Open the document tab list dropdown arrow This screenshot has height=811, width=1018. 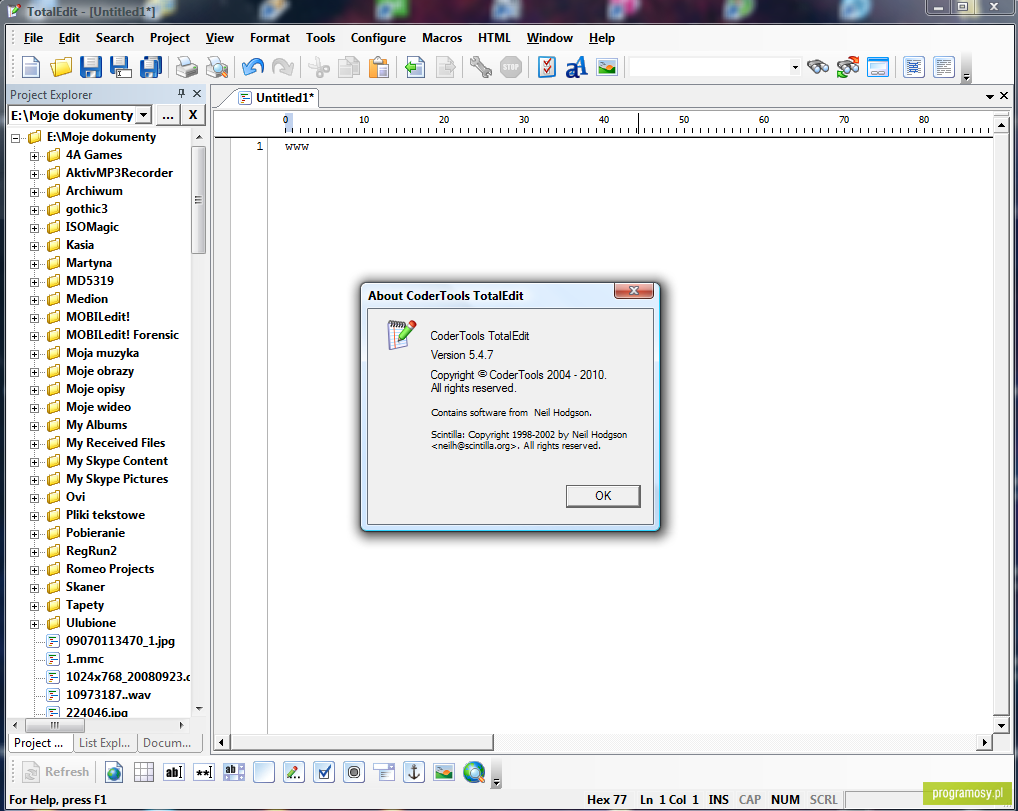click(989, 96)
